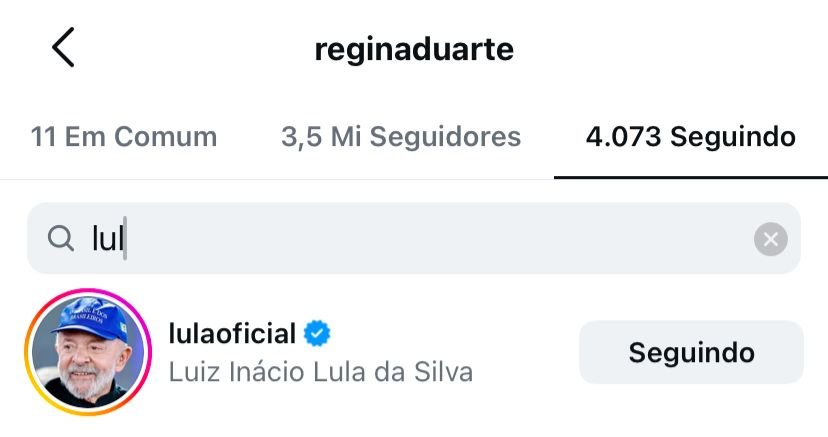Image resolution: width=828 pixels, height=437 pixels.
Task: Click the name Luiz Inácio Lula da Silva
Action: [320, 372]
